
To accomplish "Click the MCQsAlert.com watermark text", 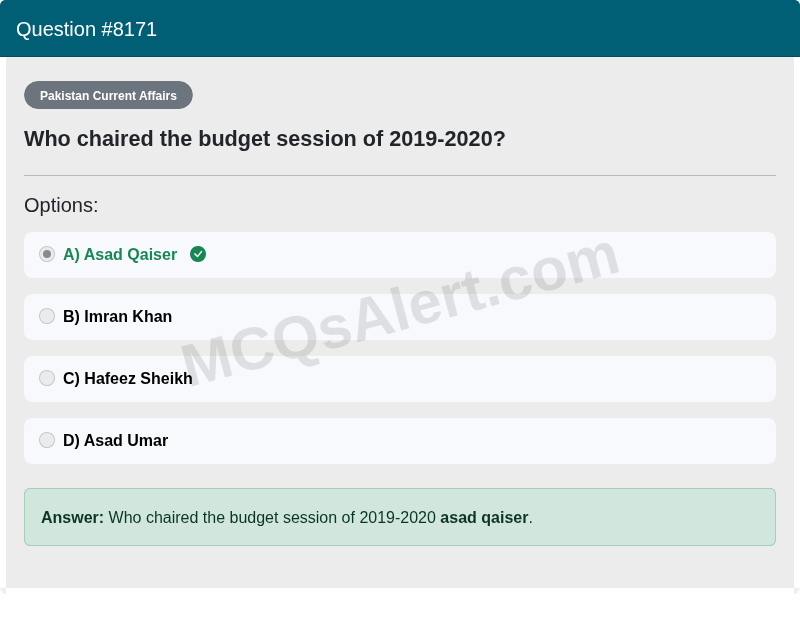I will click(x=400, y=312).
